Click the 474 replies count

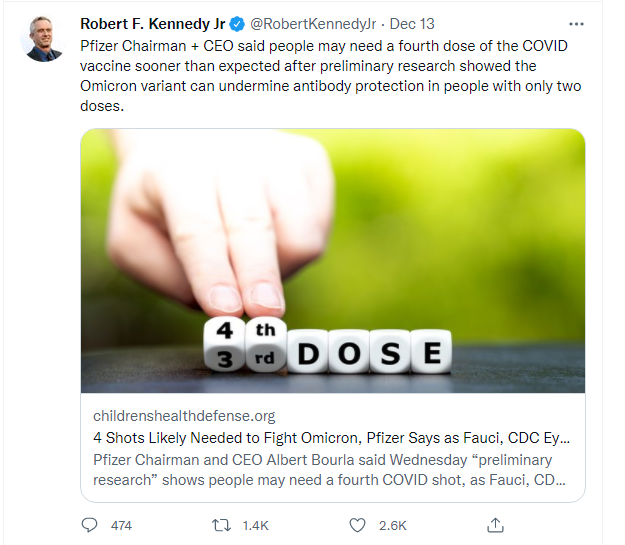(x=121, y=525)
